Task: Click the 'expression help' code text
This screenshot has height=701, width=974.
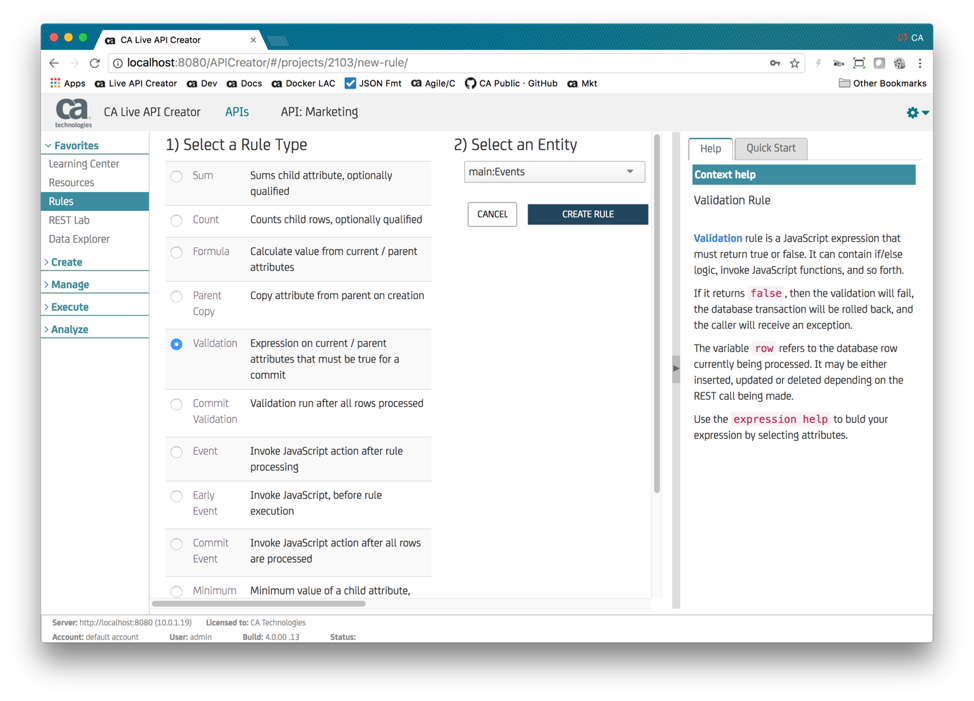Action: (780, 420)
